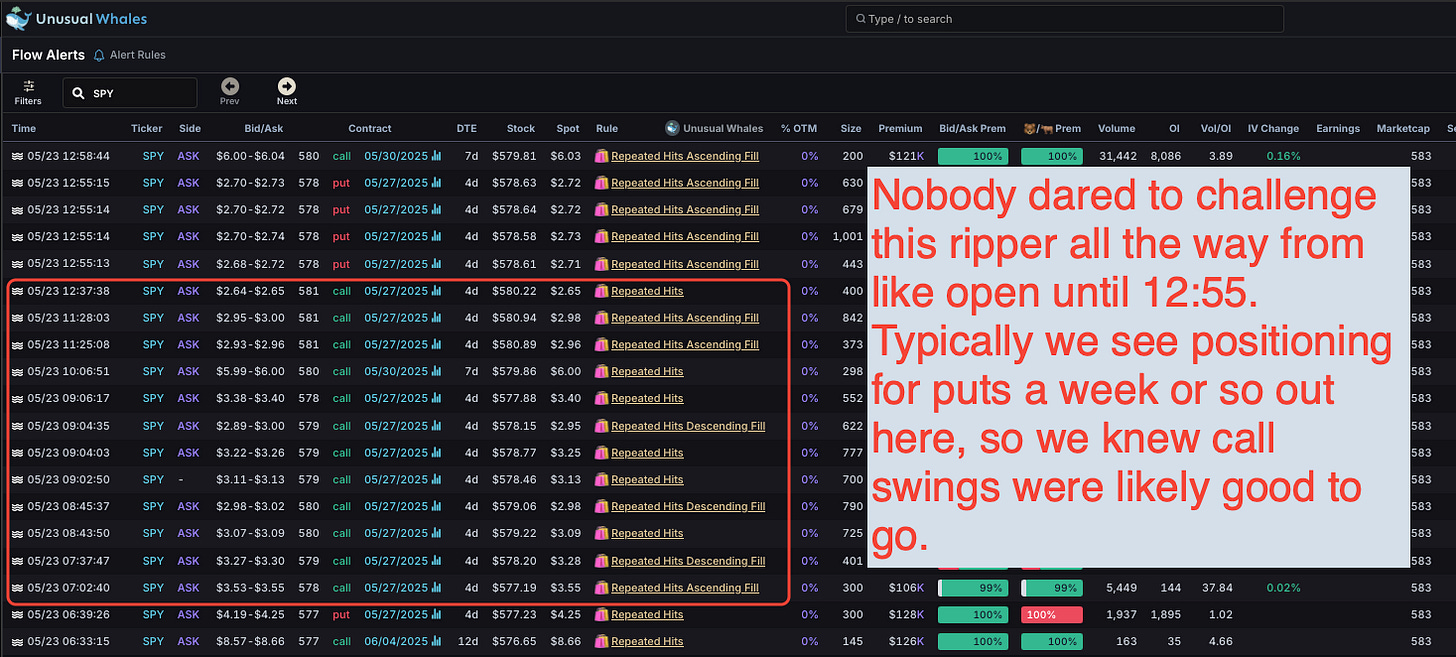Click bid/ask $8.57-$8.66 cell
1456x657 pixels.
(x=249, y=641)
